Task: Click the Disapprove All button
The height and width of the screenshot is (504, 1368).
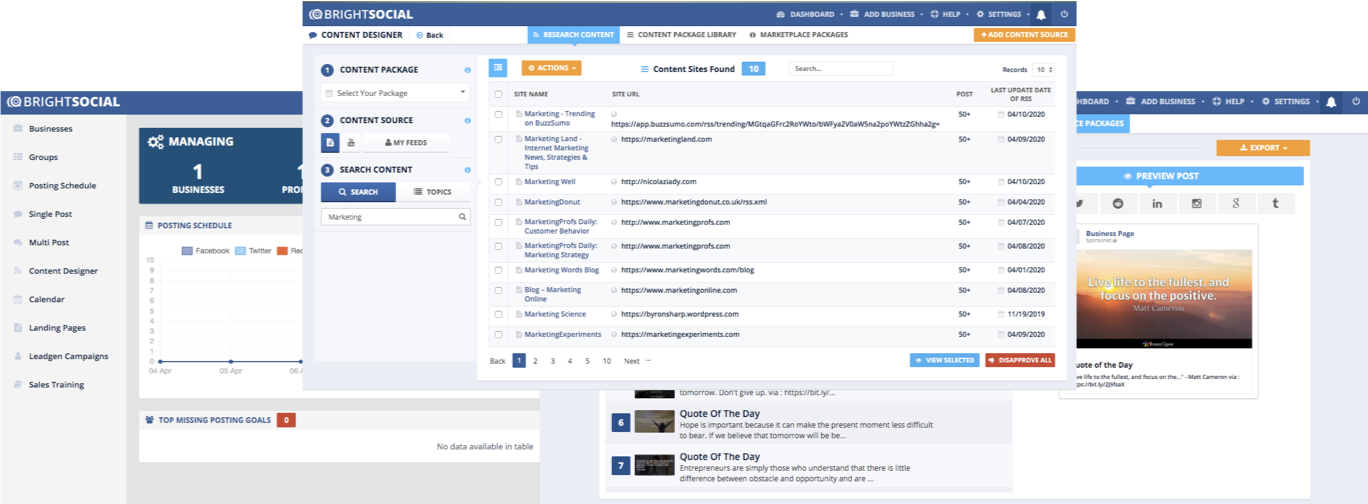Action: pyautogui.click(x=1019, y=360)
